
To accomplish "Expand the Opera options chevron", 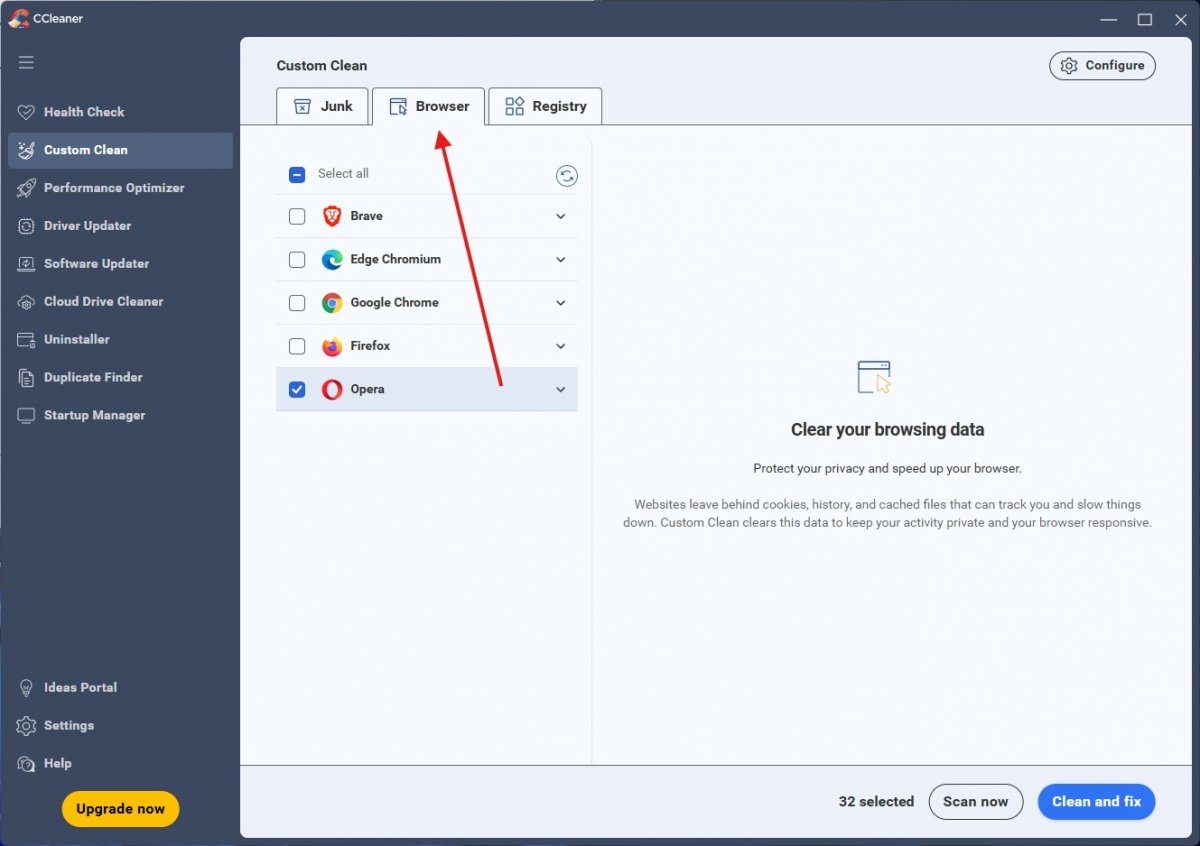I will pyautogui.click(x=560, y=390).
